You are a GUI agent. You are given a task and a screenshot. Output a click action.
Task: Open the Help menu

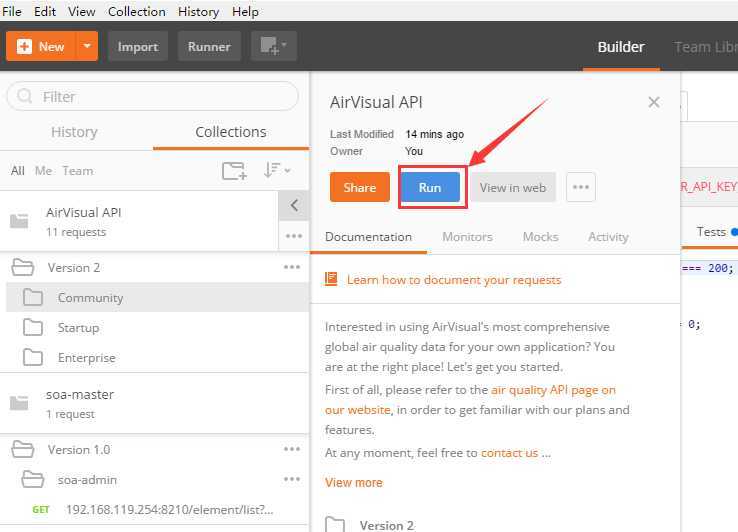245,11
